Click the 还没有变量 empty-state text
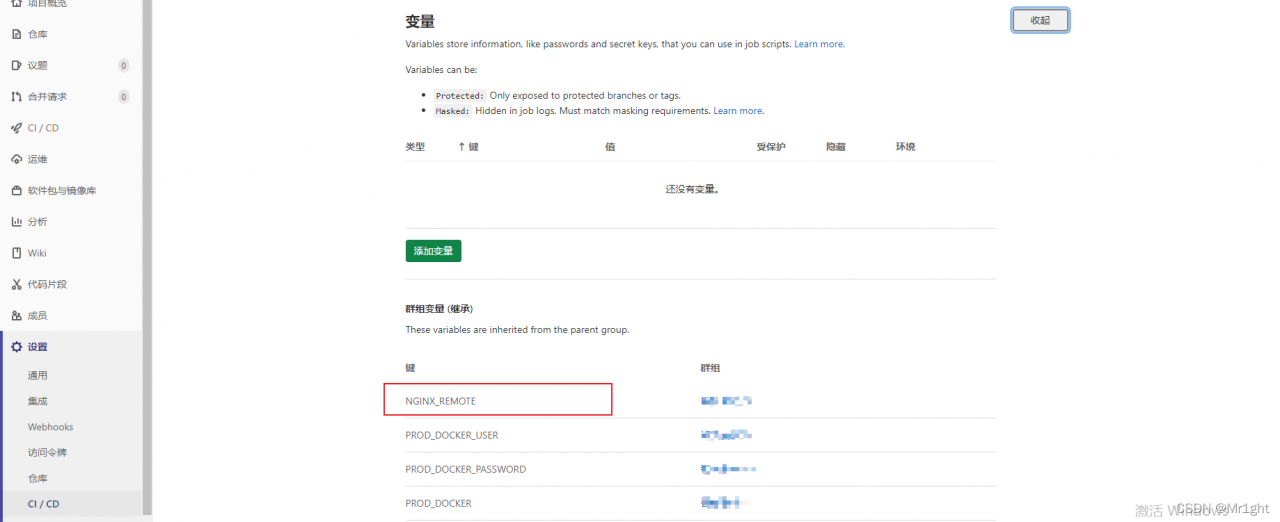This screenshot has width=1280, height=522. tap(693, 189)
